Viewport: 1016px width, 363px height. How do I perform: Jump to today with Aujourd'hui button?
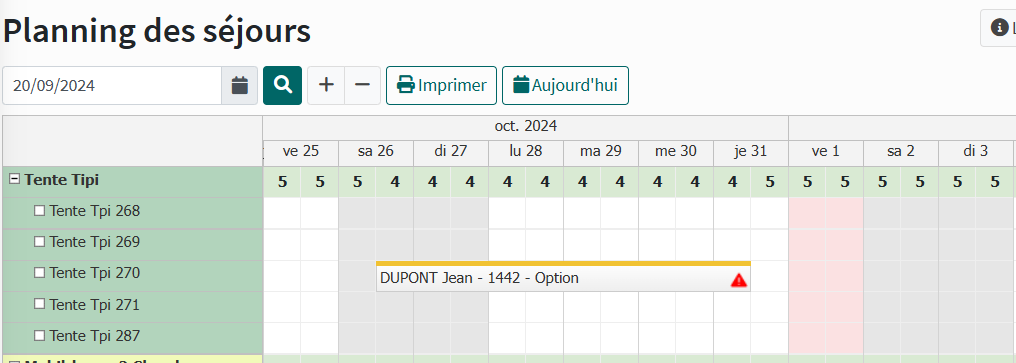tap(565, 85)
